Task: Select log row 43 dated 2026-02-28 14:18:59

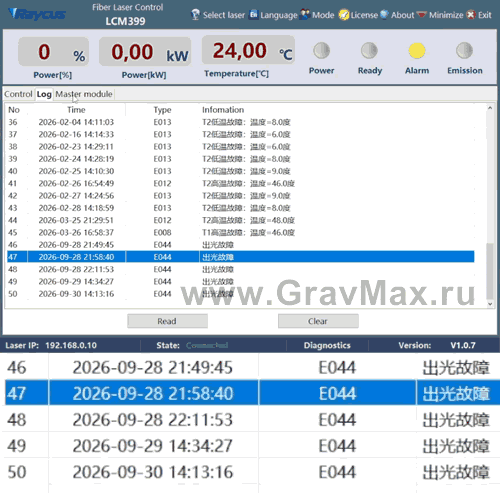Action: point(241,208)
